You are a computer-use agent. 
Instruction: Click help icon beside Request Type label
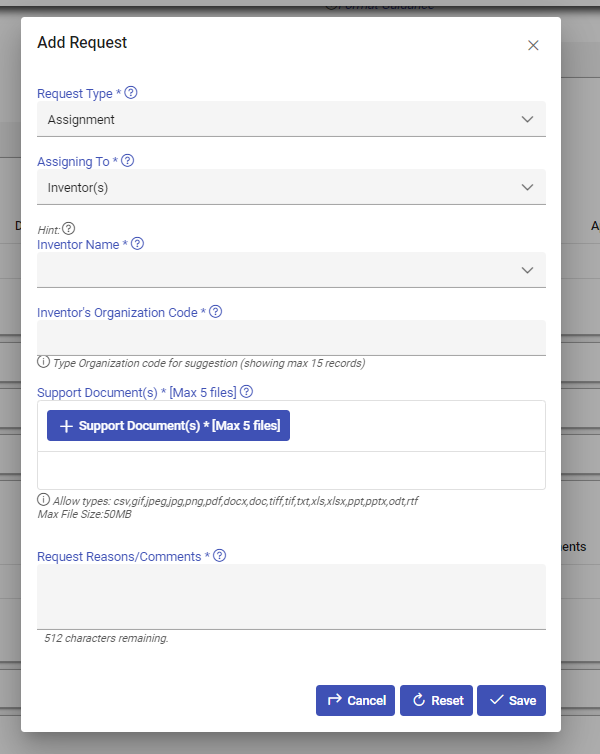pos(131,93)
